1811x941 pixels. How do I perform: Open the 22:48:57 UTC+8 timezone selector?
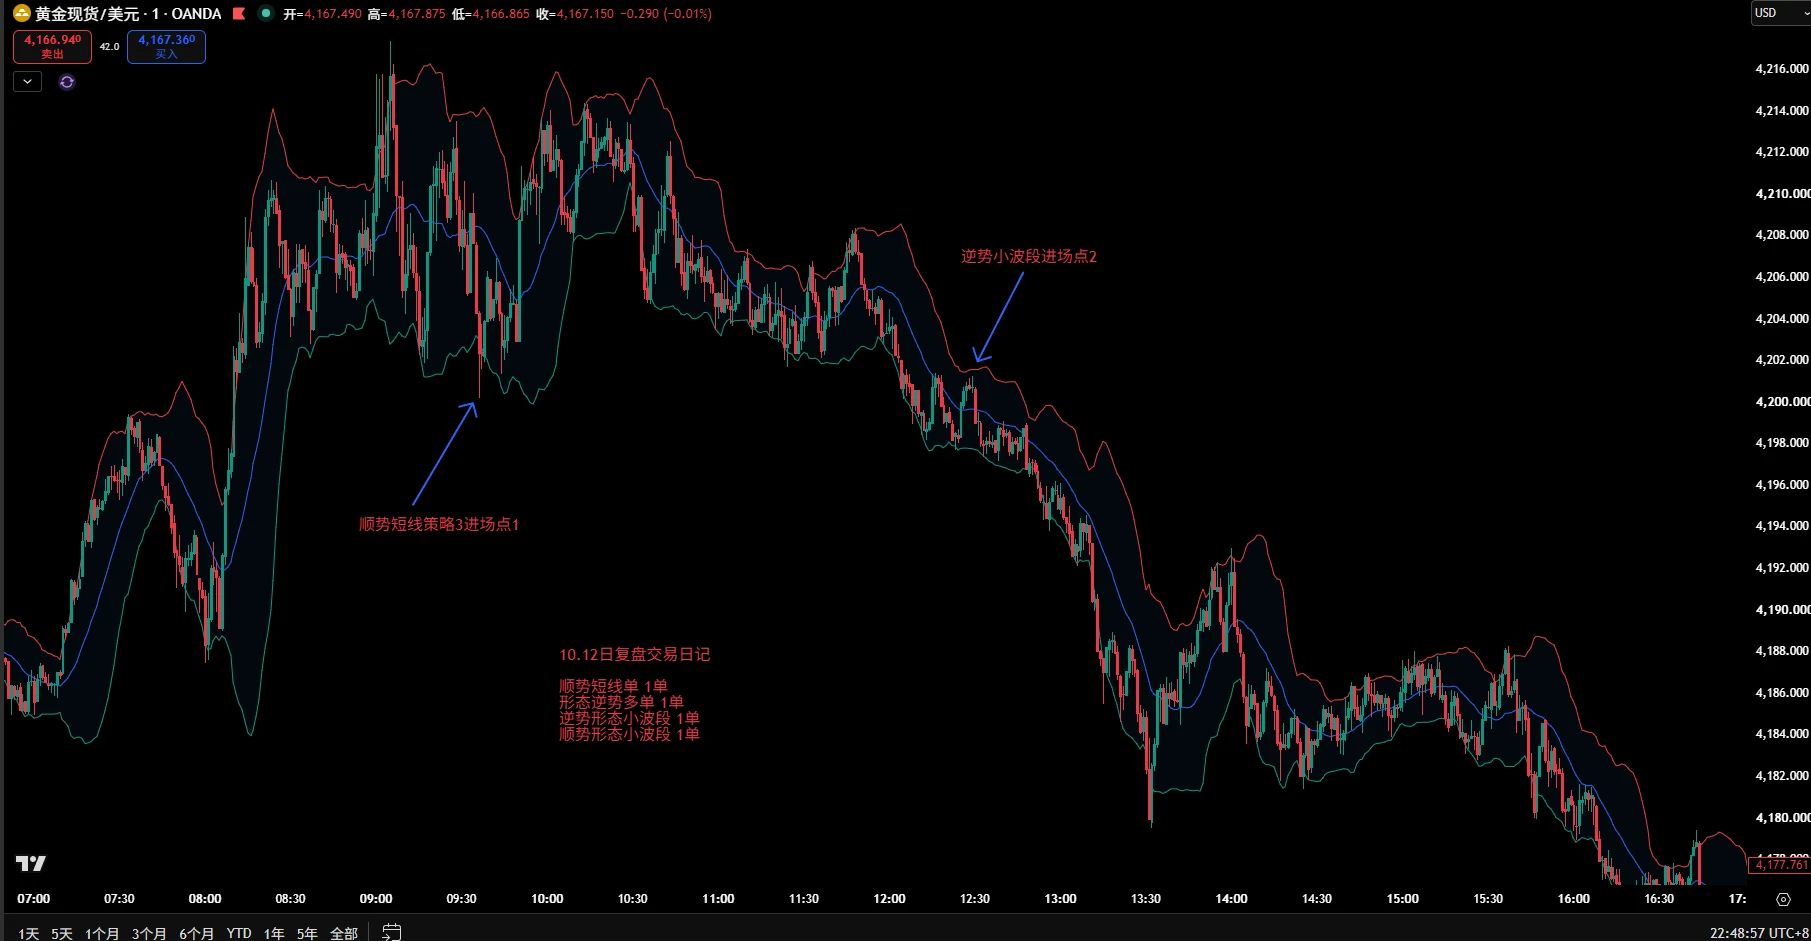(x=1759, y=933)
